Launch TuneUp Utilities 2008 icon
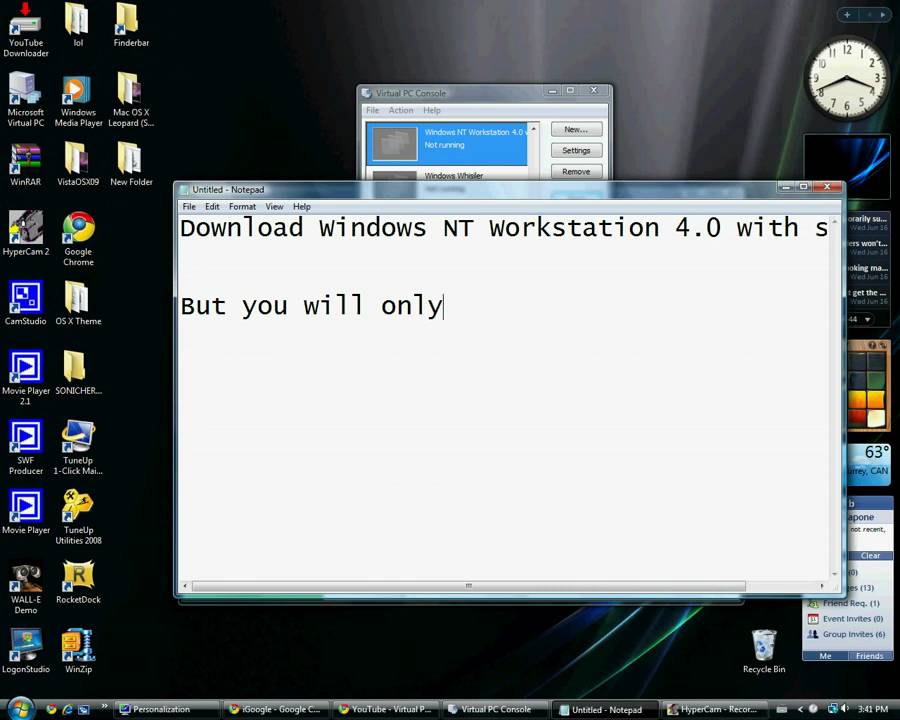Screen dimensions: 900x720 pos(78,517)
